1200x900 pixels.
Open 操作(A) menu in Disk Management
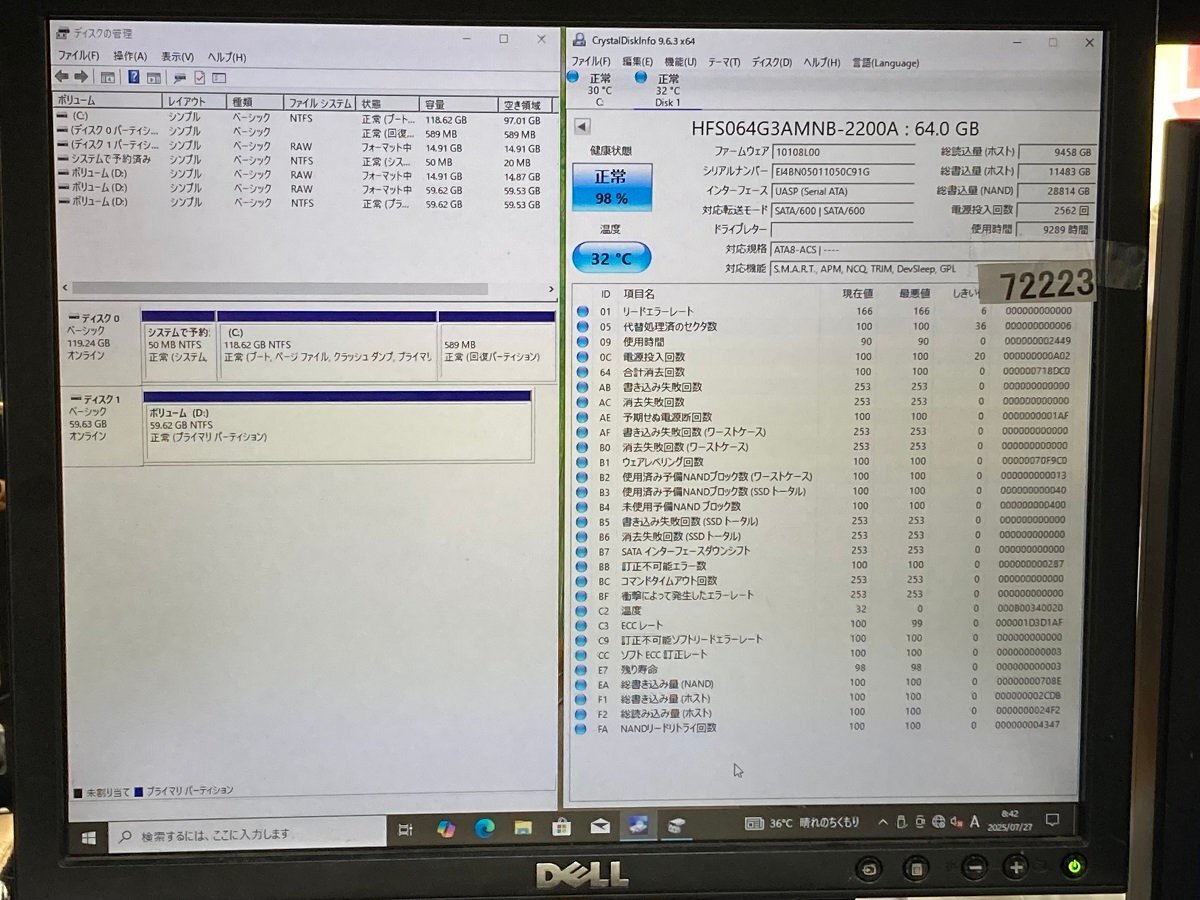[x=130, y=57]
